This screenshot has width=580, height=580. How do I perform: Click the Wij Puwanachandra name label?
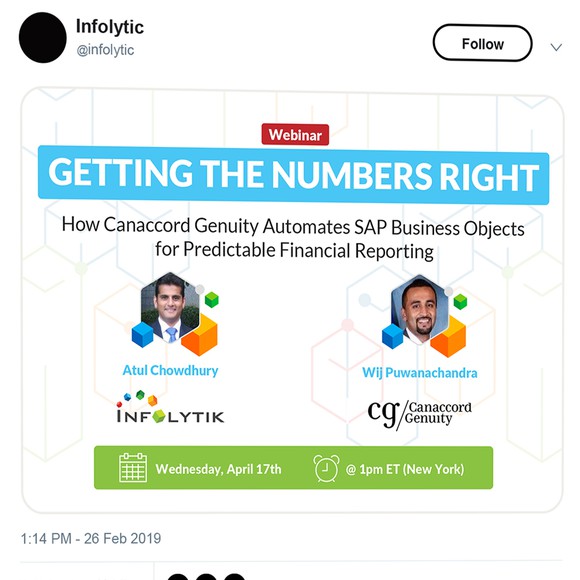pyautogui.click(x=420, y=372)
